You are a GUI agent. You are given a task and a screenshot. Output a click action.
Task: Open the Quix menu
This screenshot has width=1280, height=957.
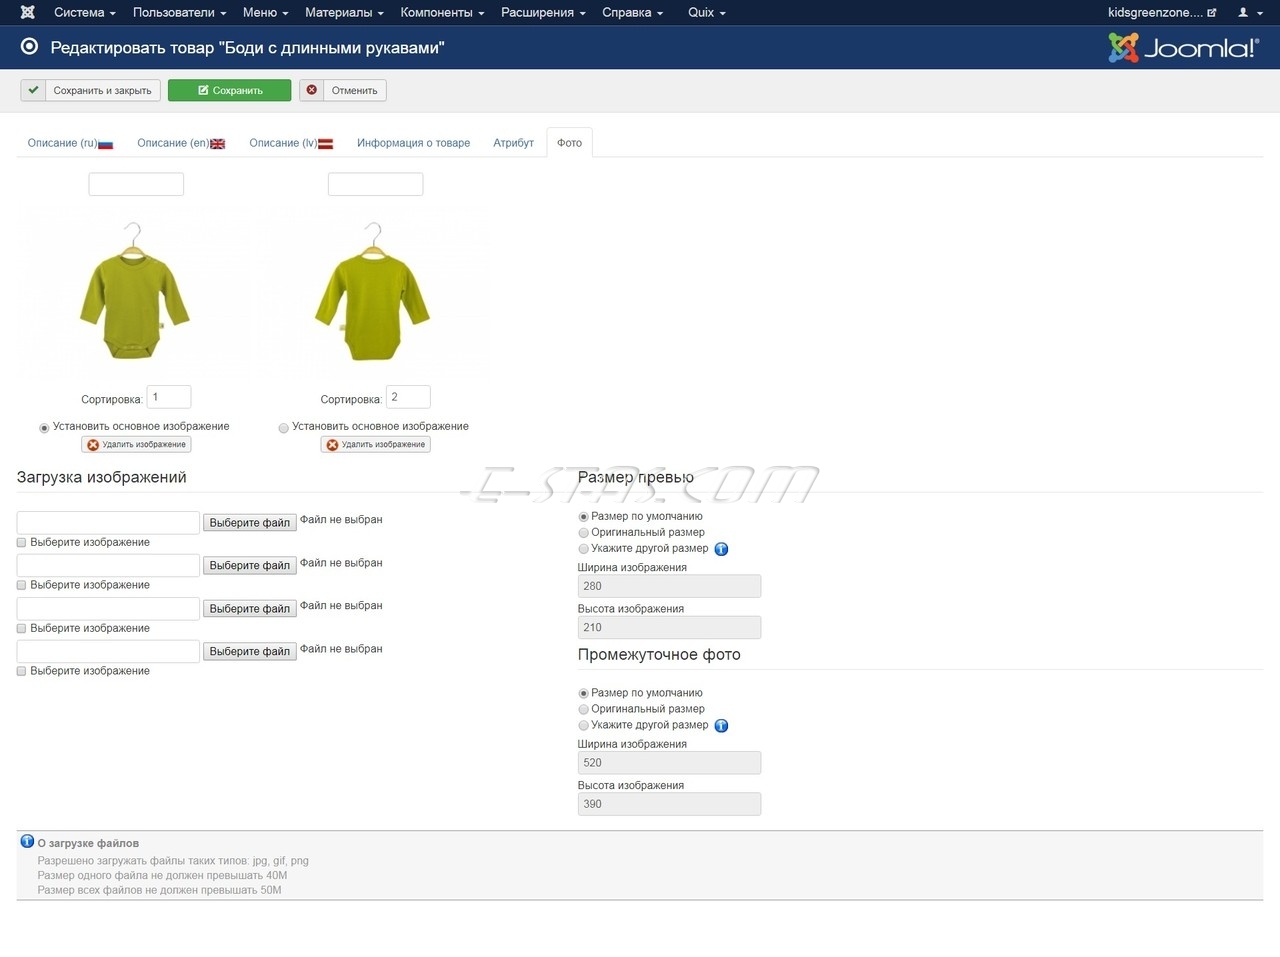click(707, 12)
